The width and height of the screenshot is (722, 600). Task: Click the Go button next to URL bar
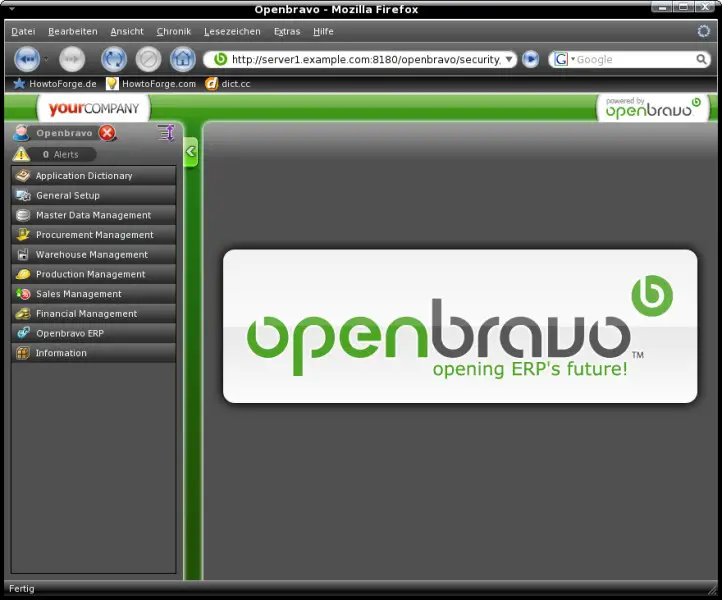tap(530, 59)
